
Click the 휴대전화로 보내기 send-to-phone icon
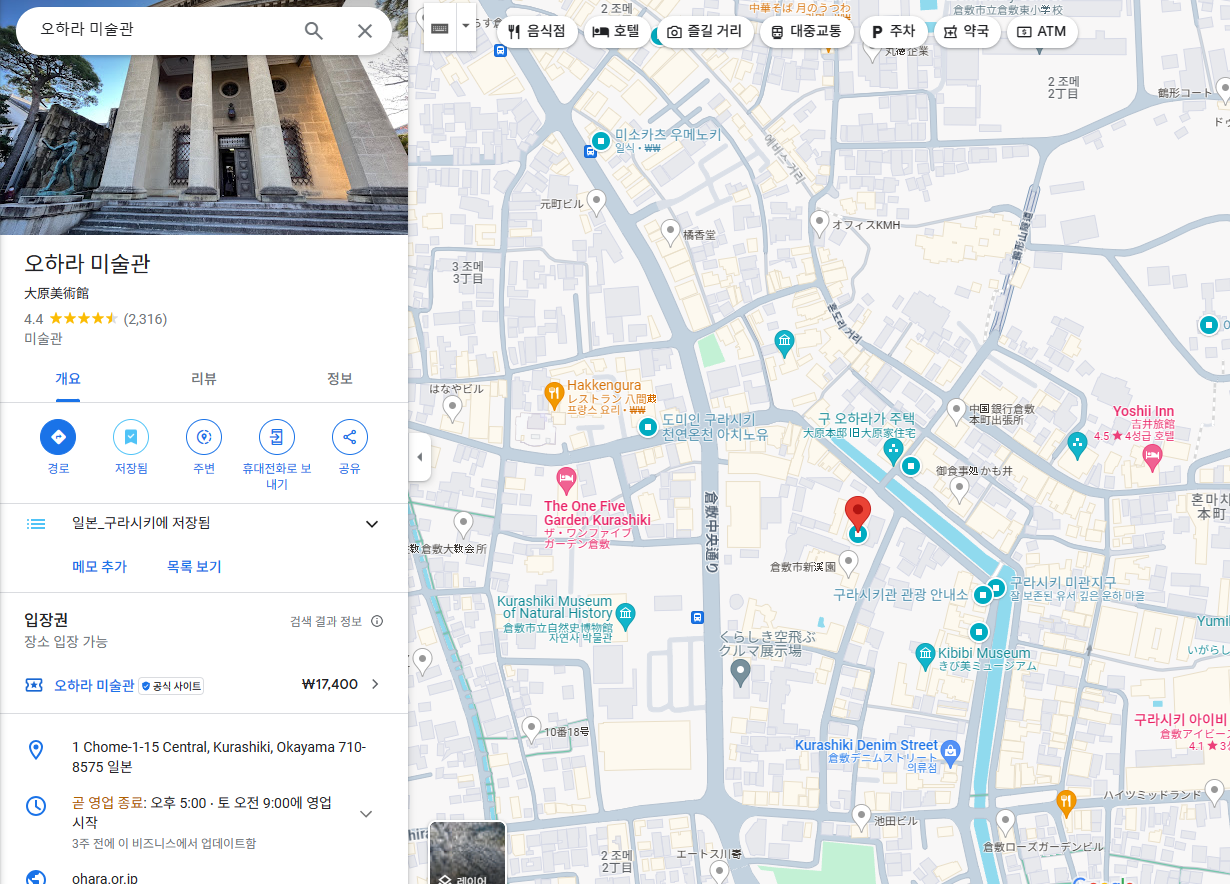pos(277,437)
